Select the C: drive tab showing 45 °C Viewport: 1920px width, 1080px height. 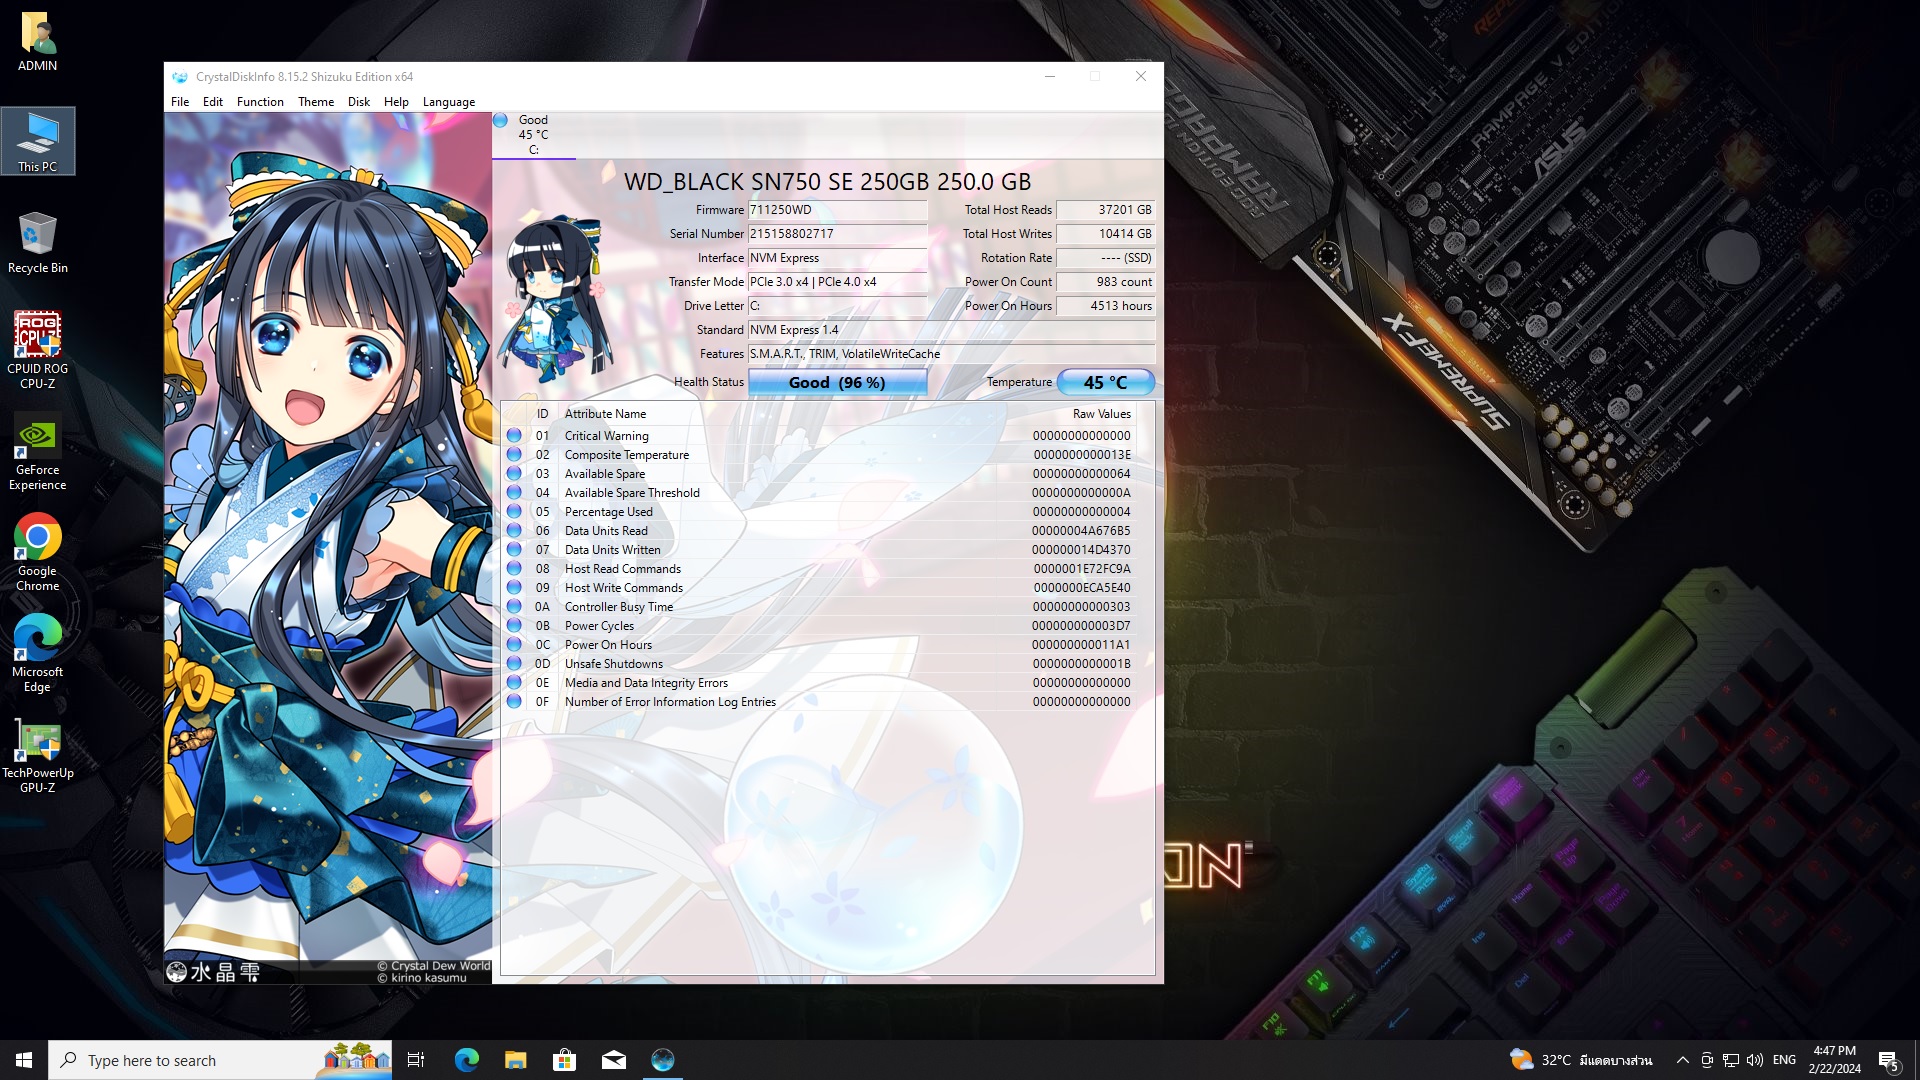point(533,135)
